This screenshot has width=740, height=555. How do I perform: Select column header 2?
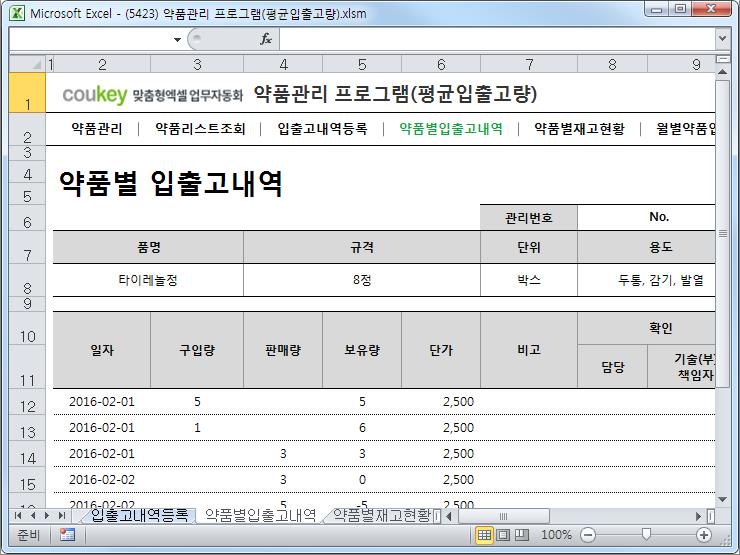(102, 64)
